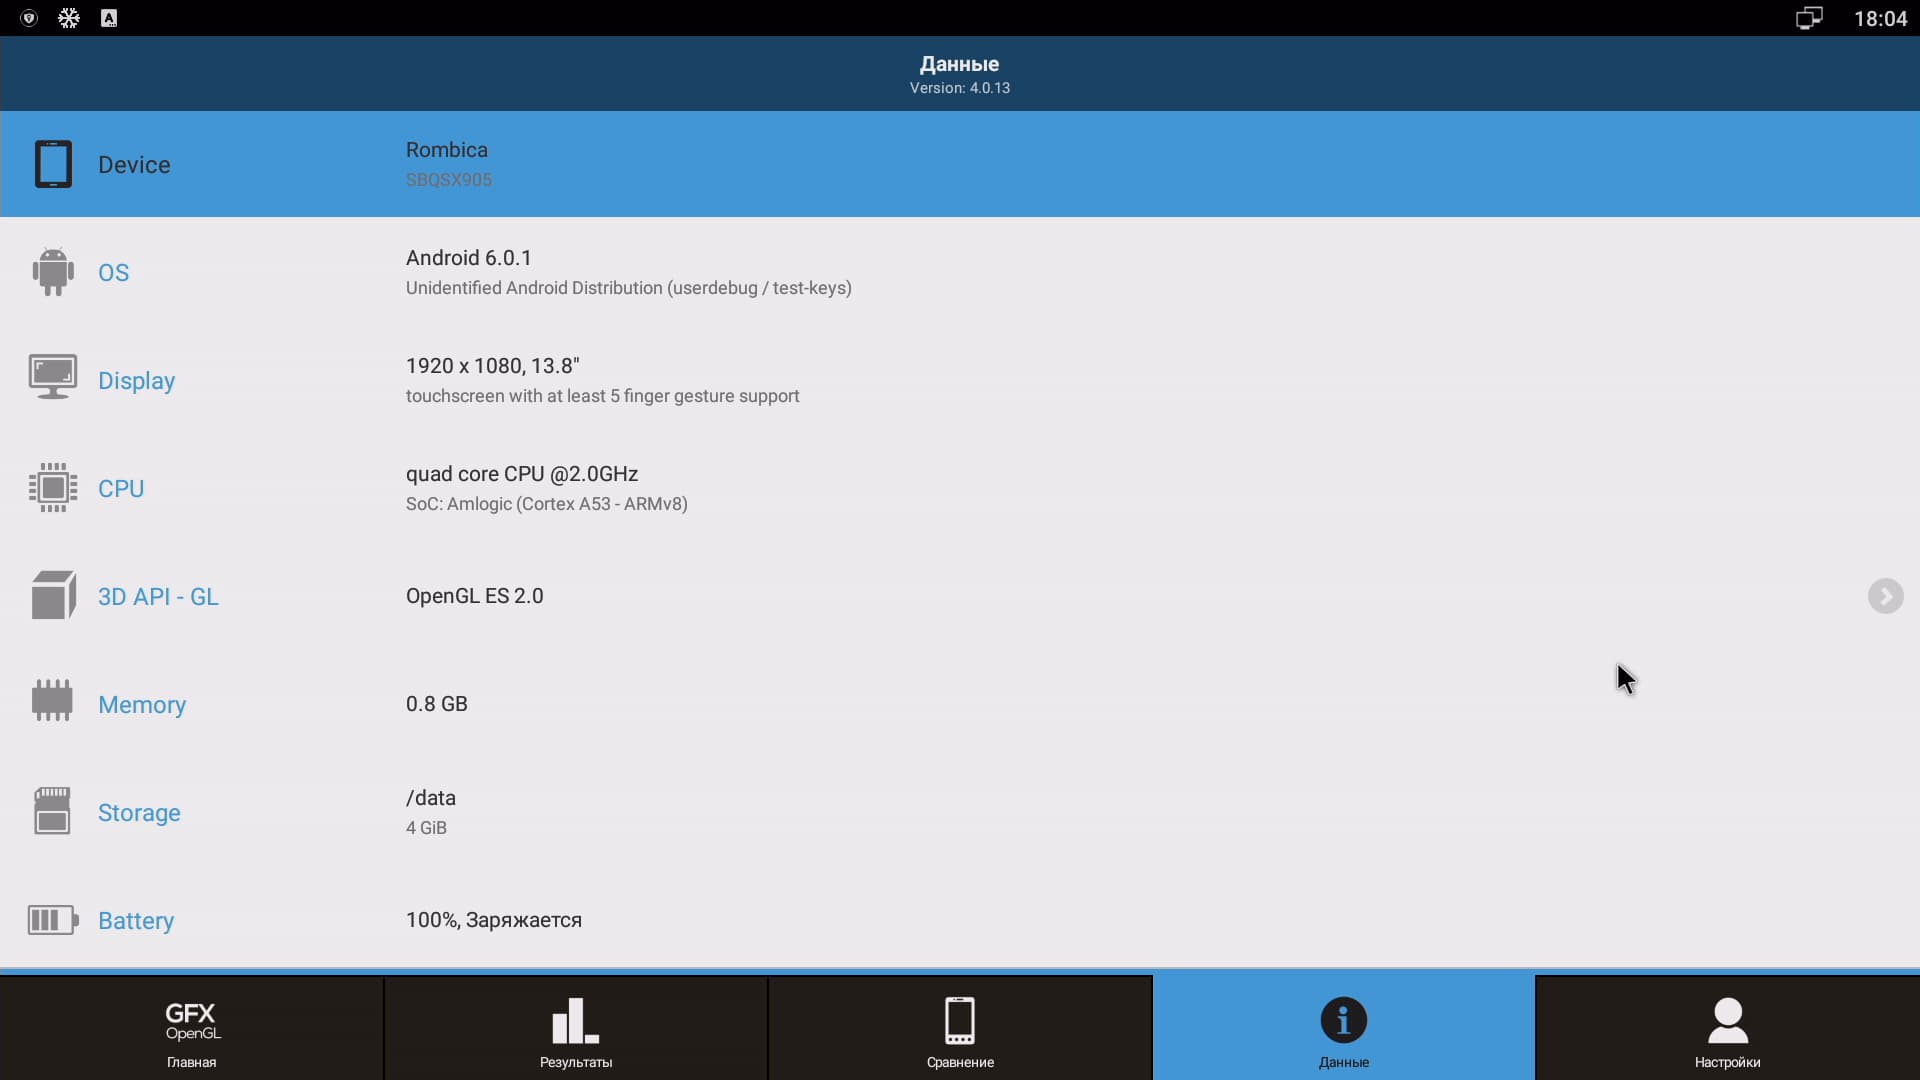Click the screen cast icon in status bar

[1808, 18]
